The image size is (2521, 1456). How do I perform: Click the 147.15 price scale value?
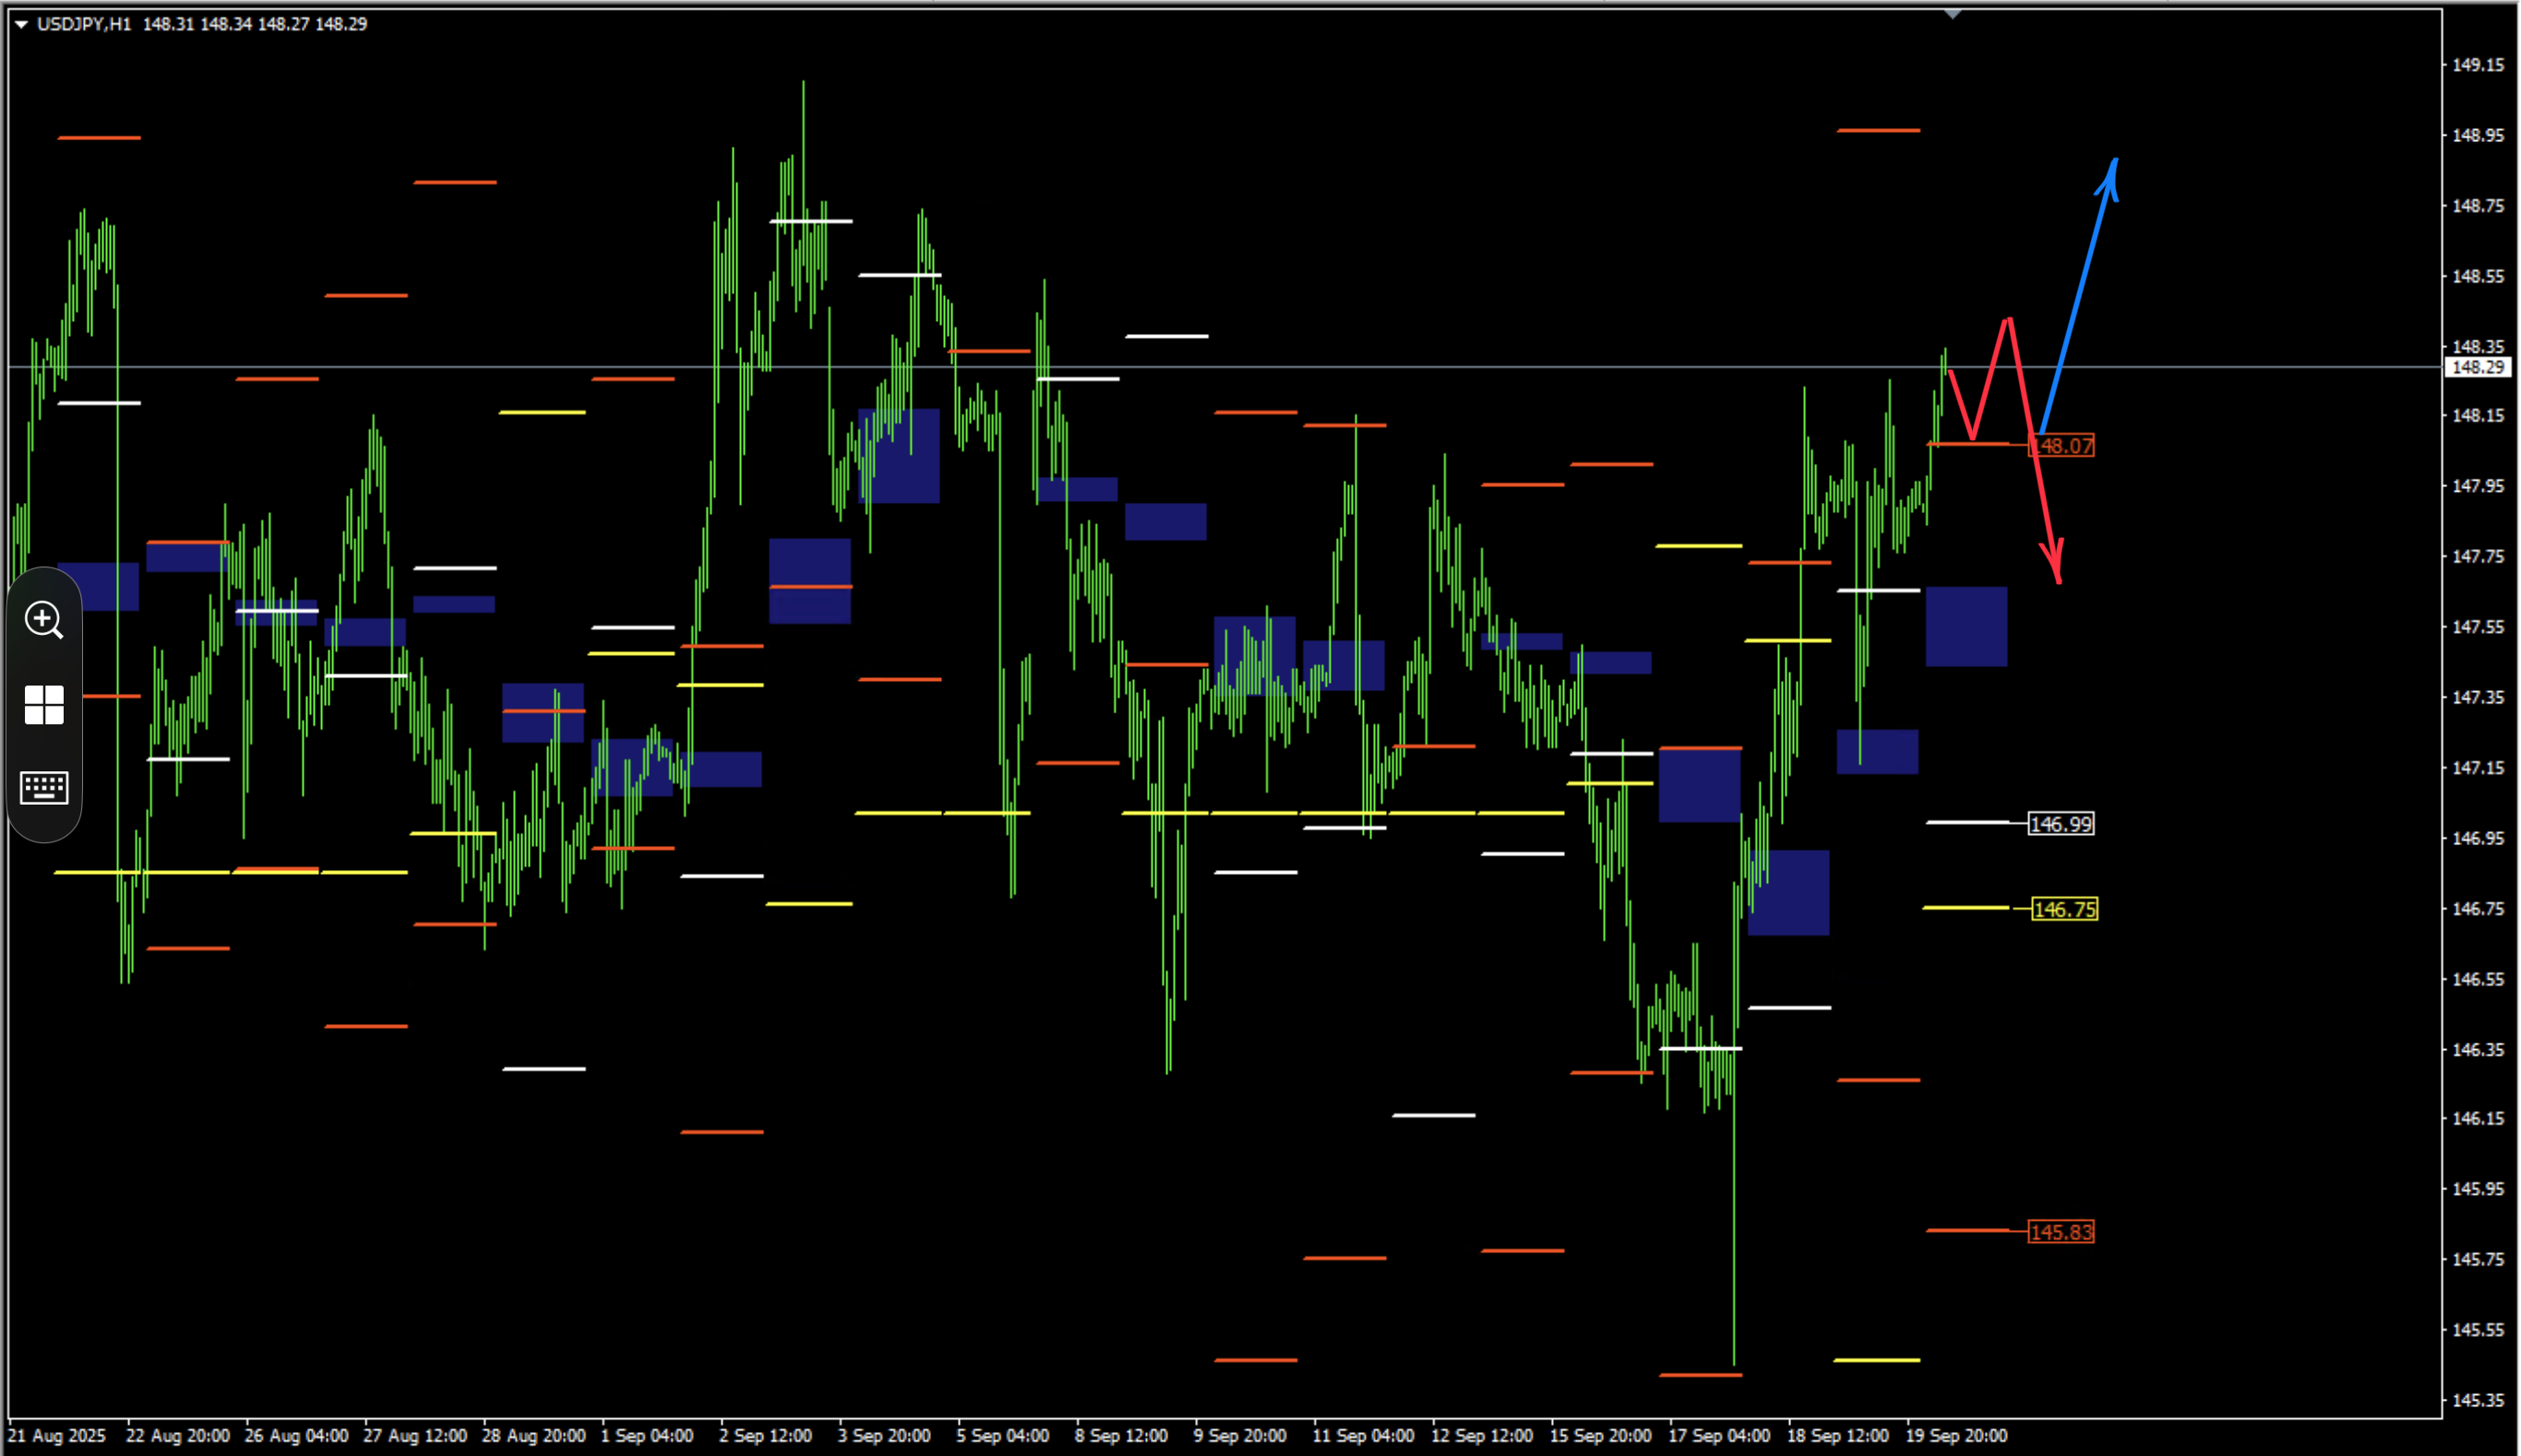point(2478,768)
